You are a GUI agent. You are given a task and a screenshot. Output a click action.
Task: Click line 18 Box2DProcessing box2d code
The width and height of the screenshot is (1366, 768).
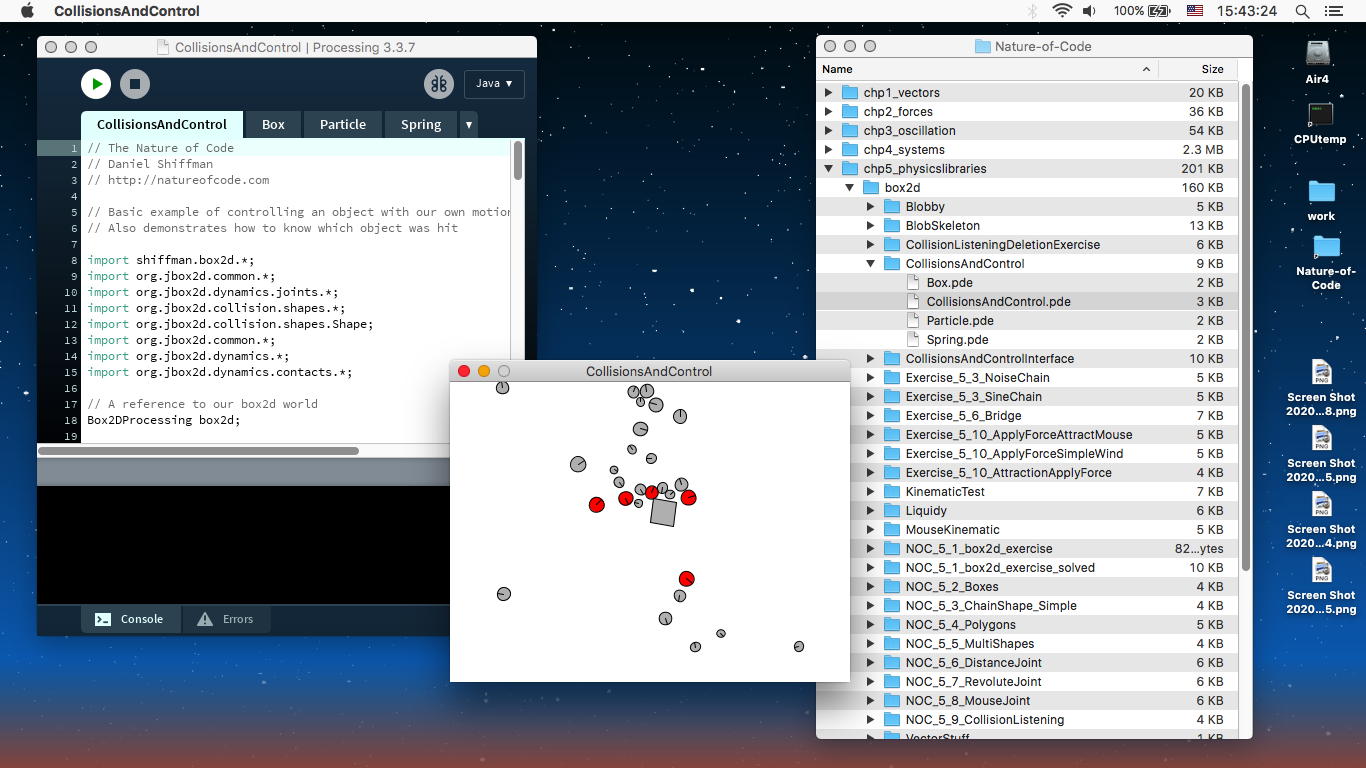coord(164,420)
